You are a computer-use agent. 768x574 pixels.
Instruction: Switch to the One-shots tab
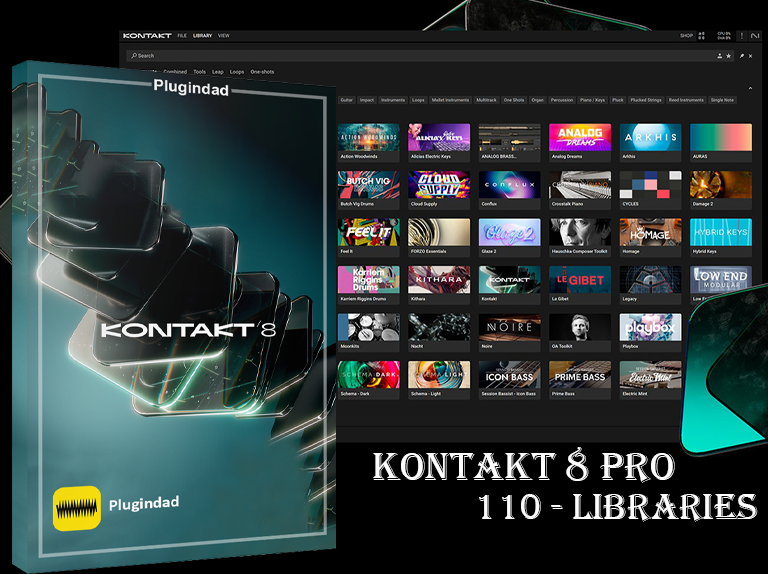click(x=262, y=72)
